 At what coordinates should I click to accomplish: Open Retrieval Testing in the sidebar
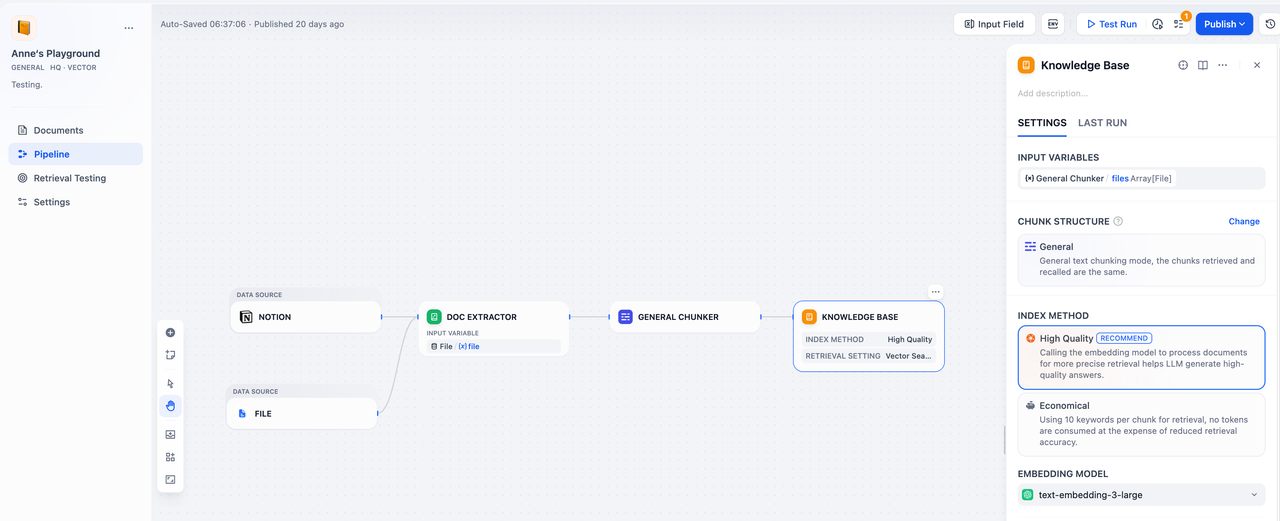pyautogui.click(x=69, y=178)
